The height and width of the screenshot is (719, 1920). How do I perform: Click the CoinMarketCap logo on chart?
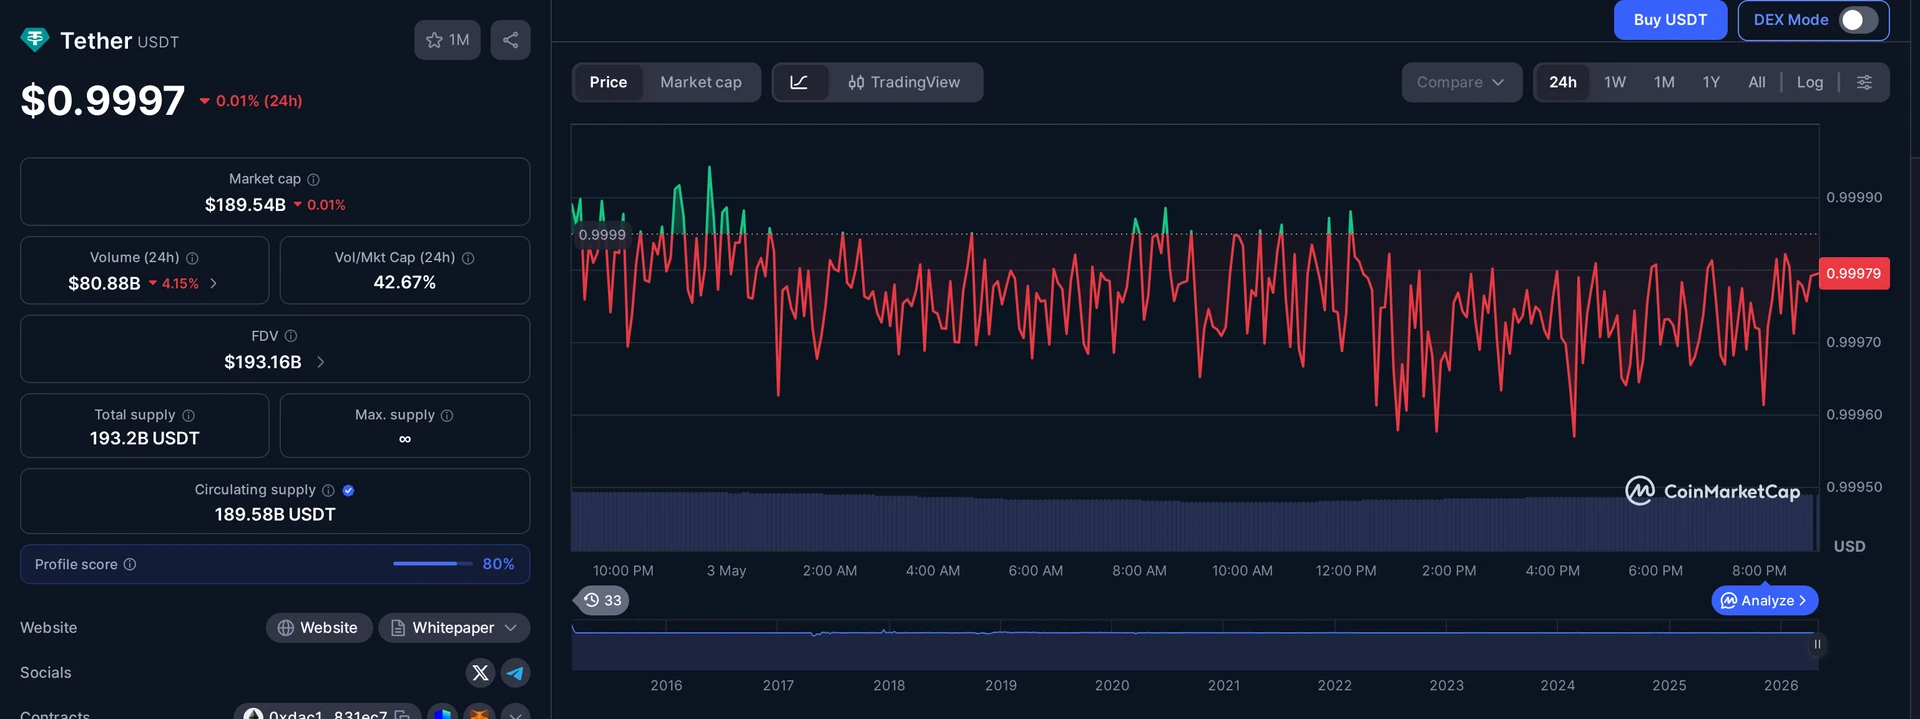pyautogui.click(x=1712, y=491)
